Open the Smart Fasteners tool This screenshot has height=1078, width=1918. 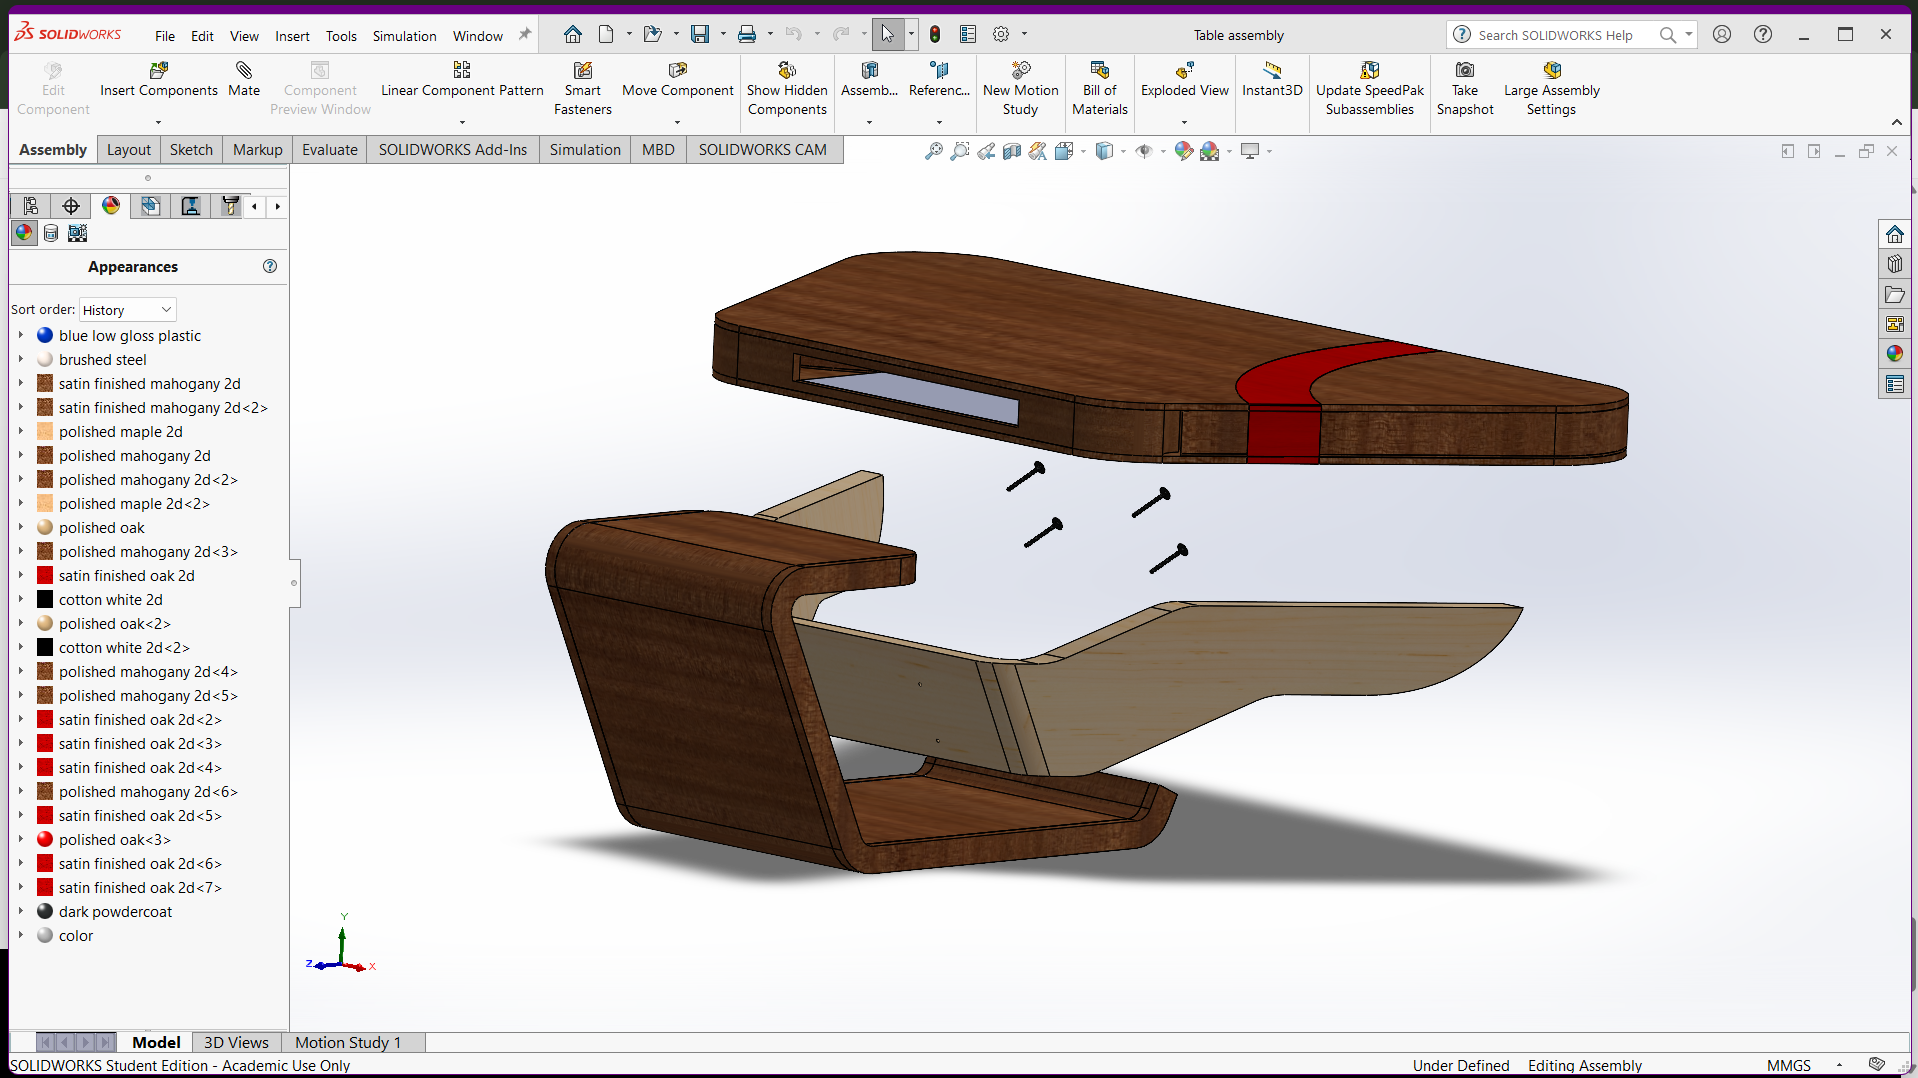(582, 70)
